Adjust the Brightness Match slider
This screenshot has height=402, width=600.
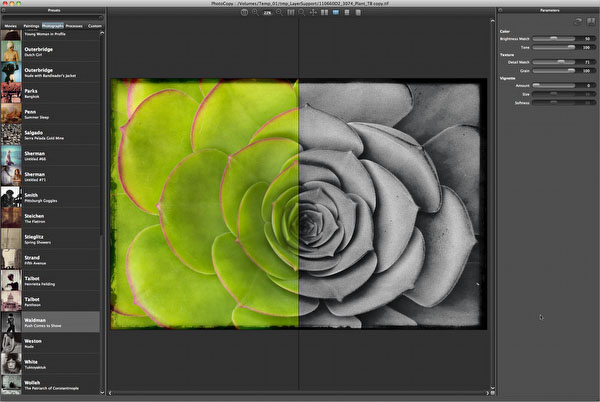554,39
